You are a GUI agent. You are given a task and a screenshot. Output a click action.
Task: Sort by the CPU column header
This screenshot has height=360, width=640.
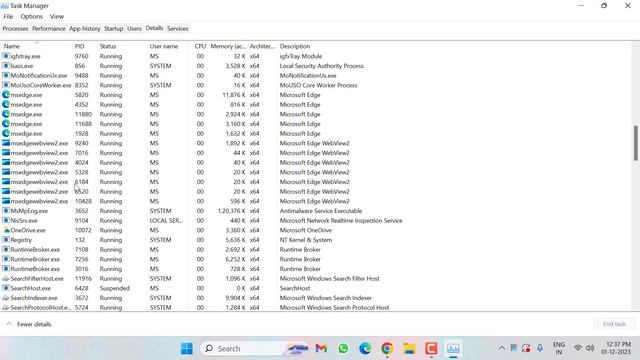[198, 46]
